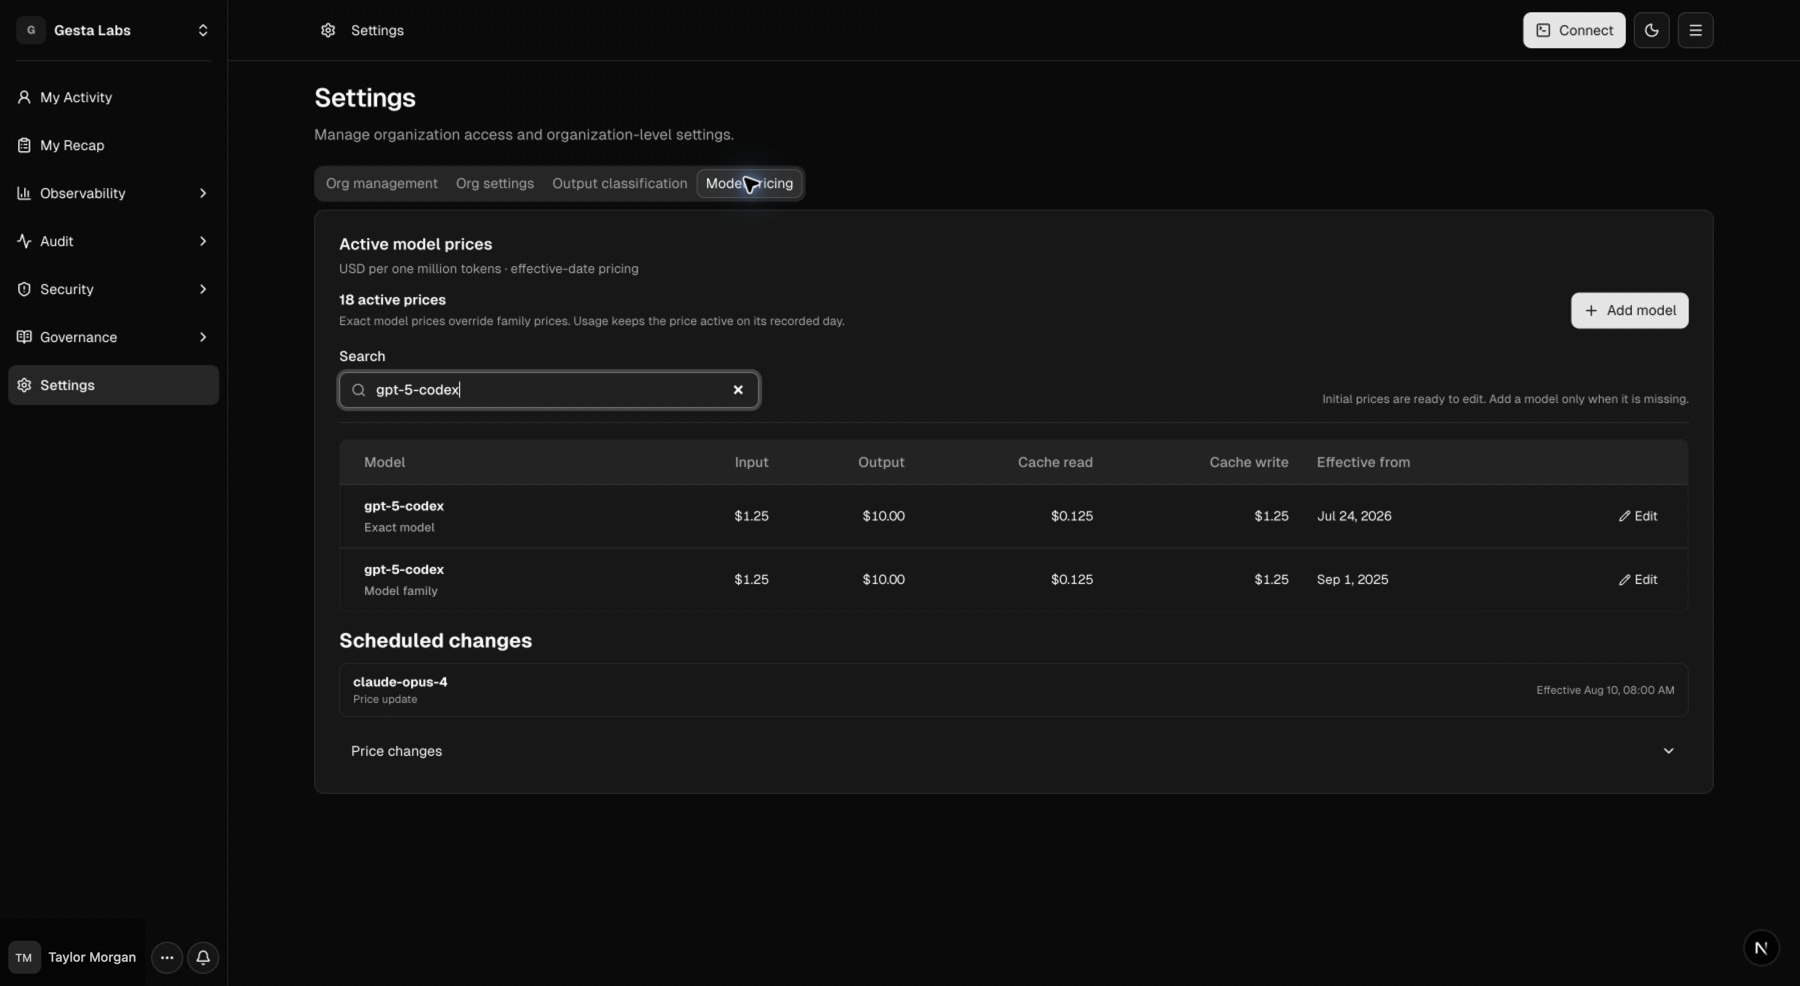Click the Gesta Labs G logo
1800x986 pixels.
31,30
